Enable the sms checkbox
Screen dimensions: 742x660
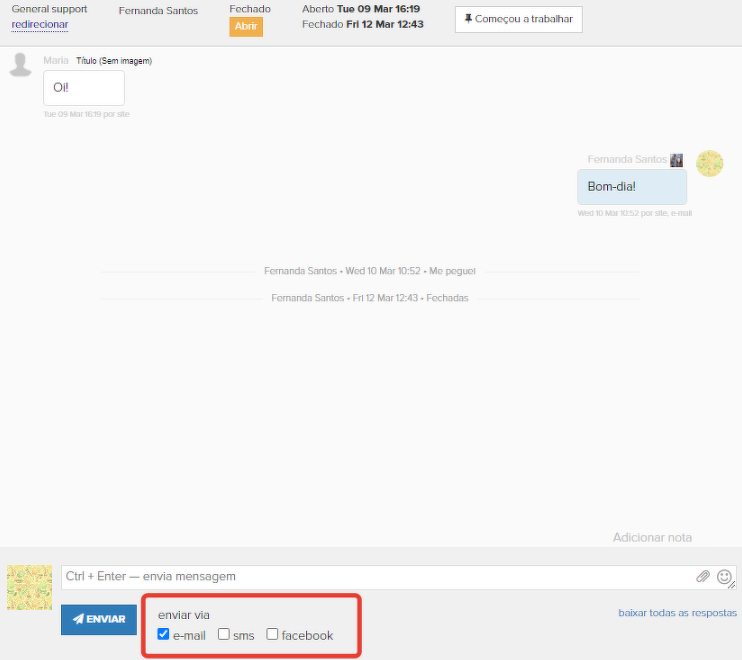[x=224, y=634]
